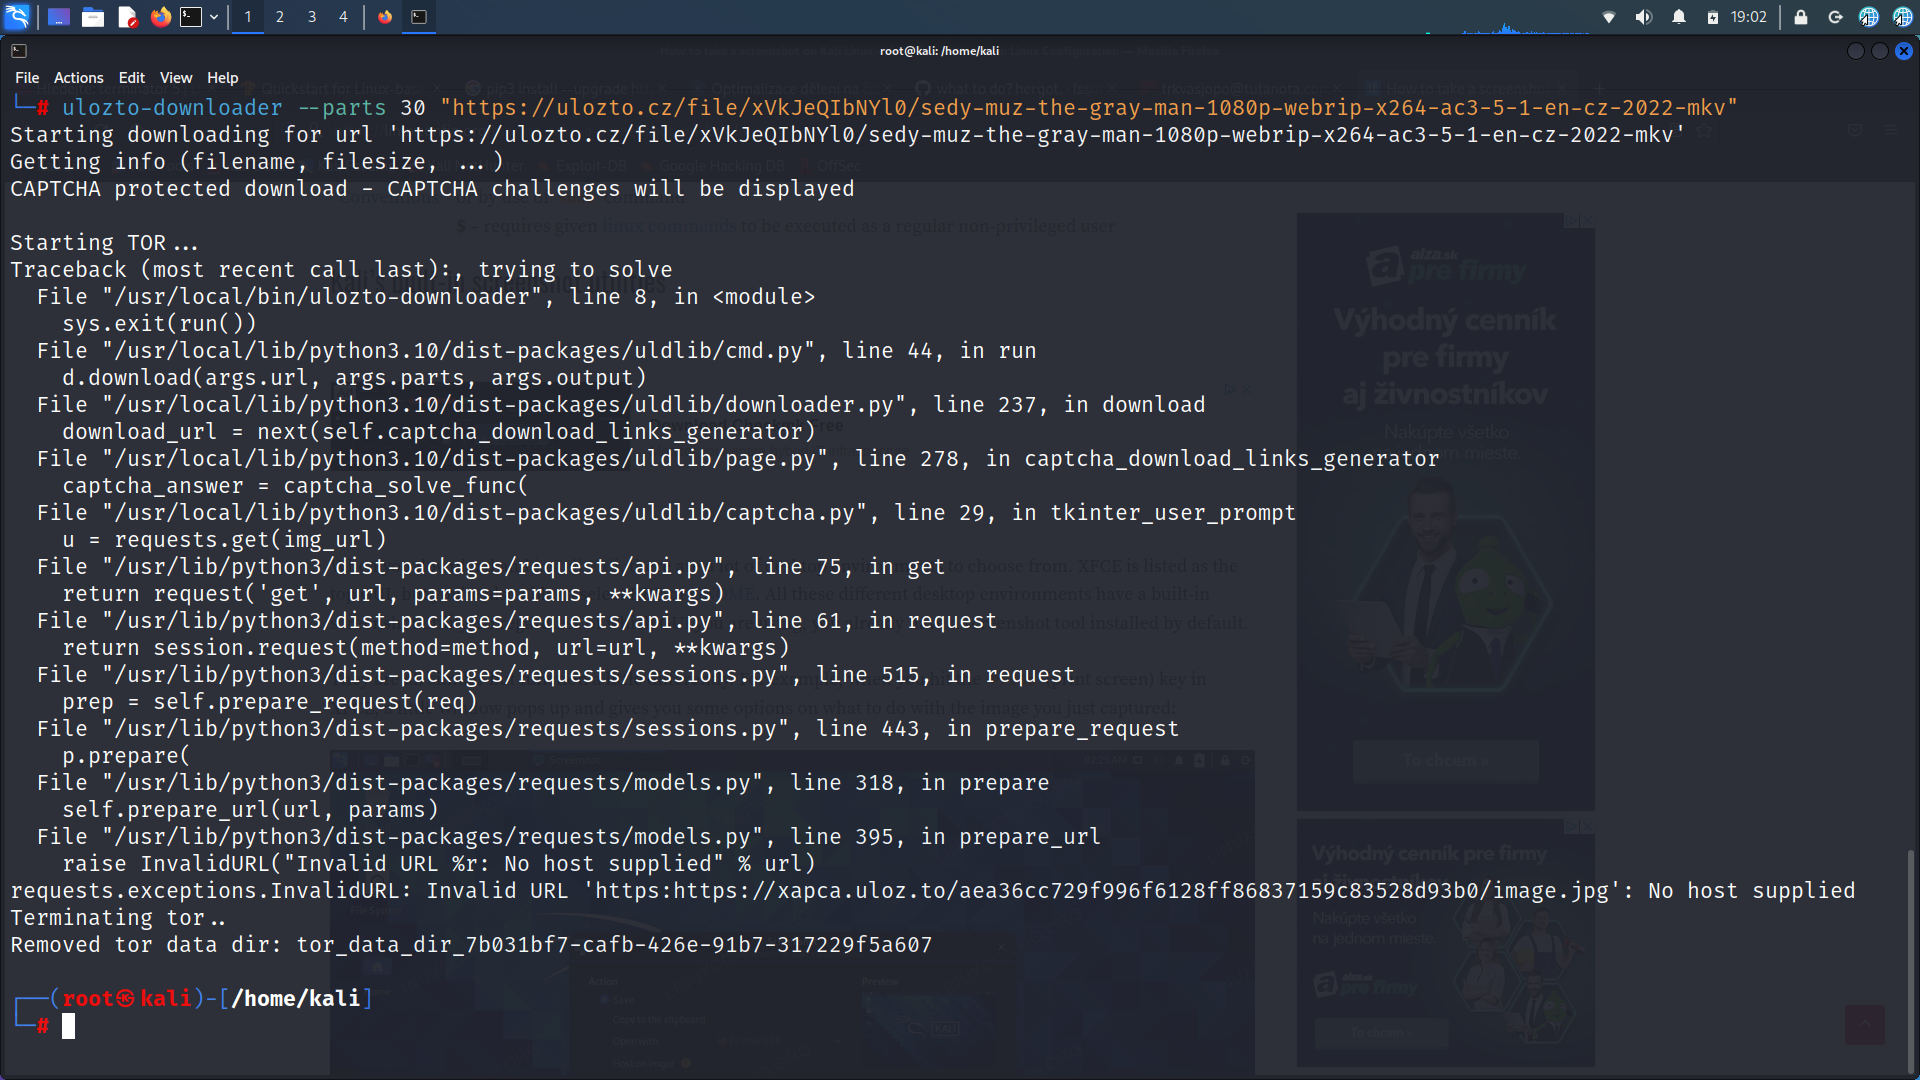Open the notifications bell in system tray
This screenshot has height=1080, width=1920.
click(x=1680, y=16)
